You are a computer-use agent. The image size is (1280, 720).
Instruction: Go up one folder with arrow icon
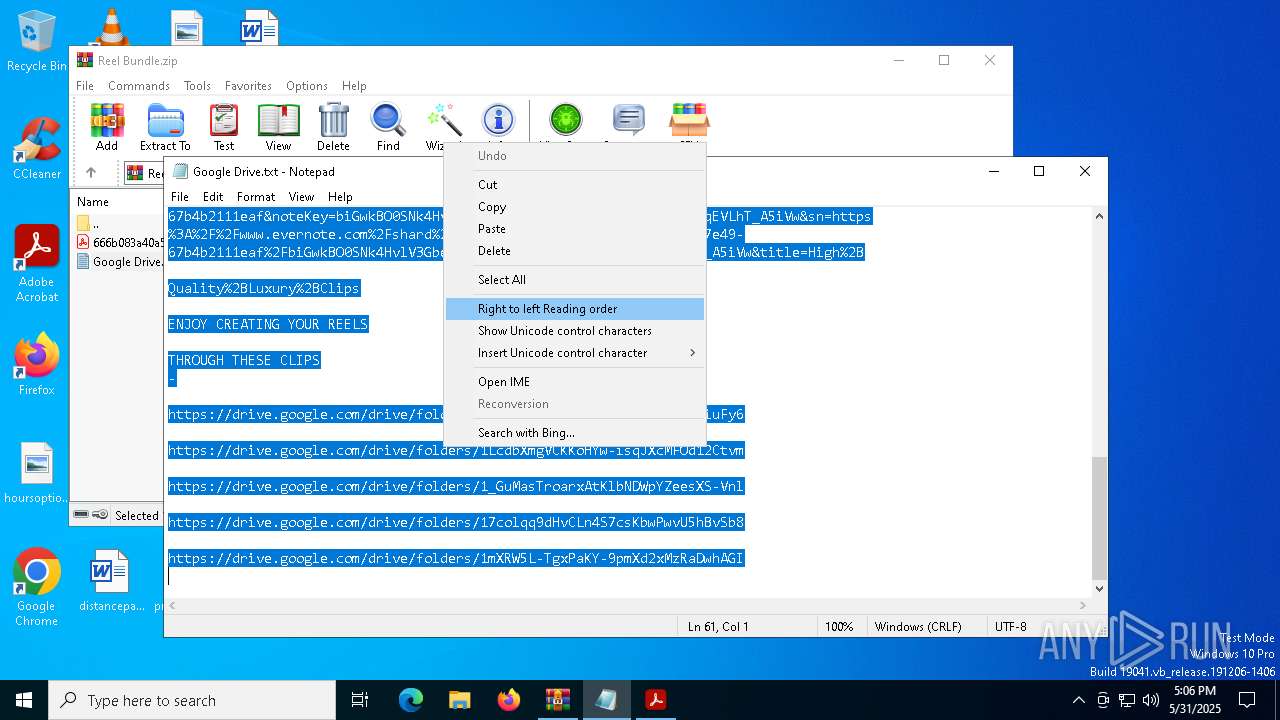91,173
